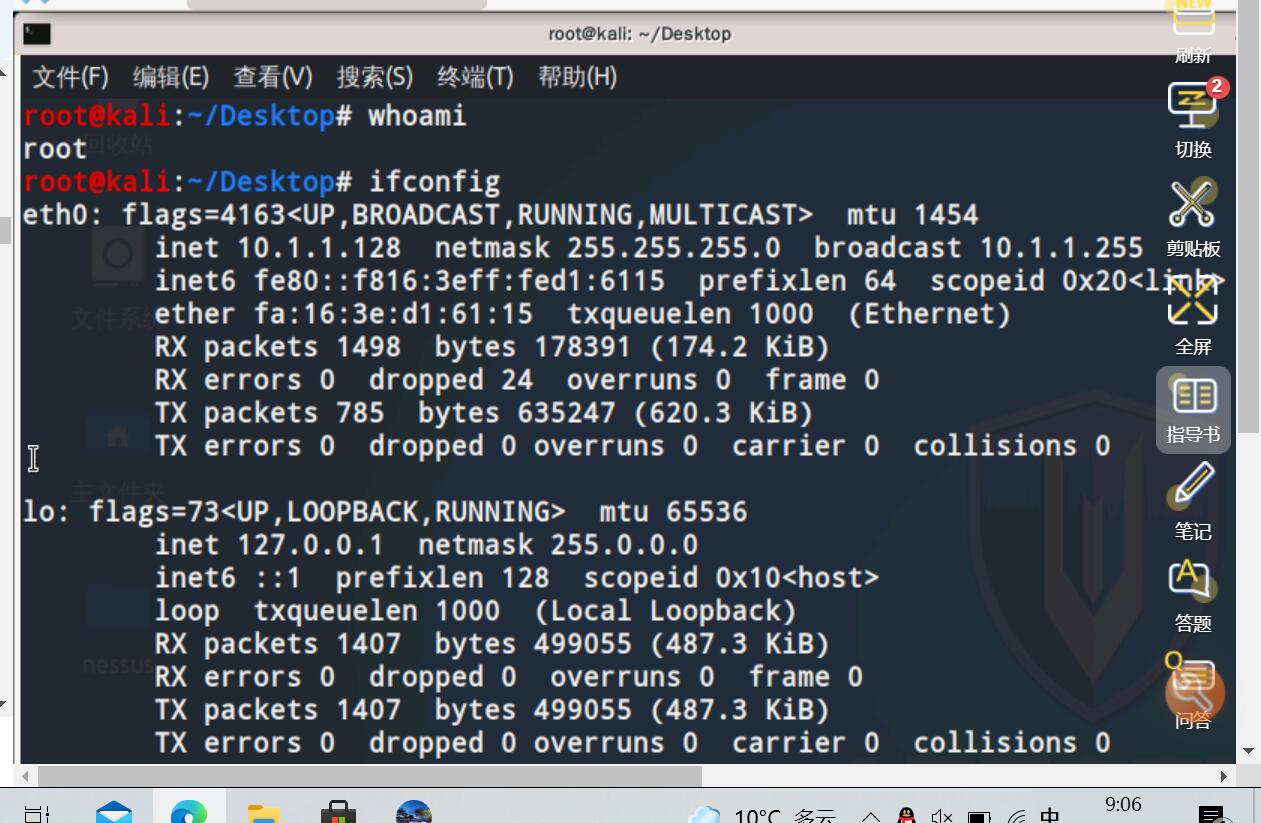Screen dimensions: 1261x823
Task: Click the loopback address 127.0.0.1
Action: (x=310, y=545)
